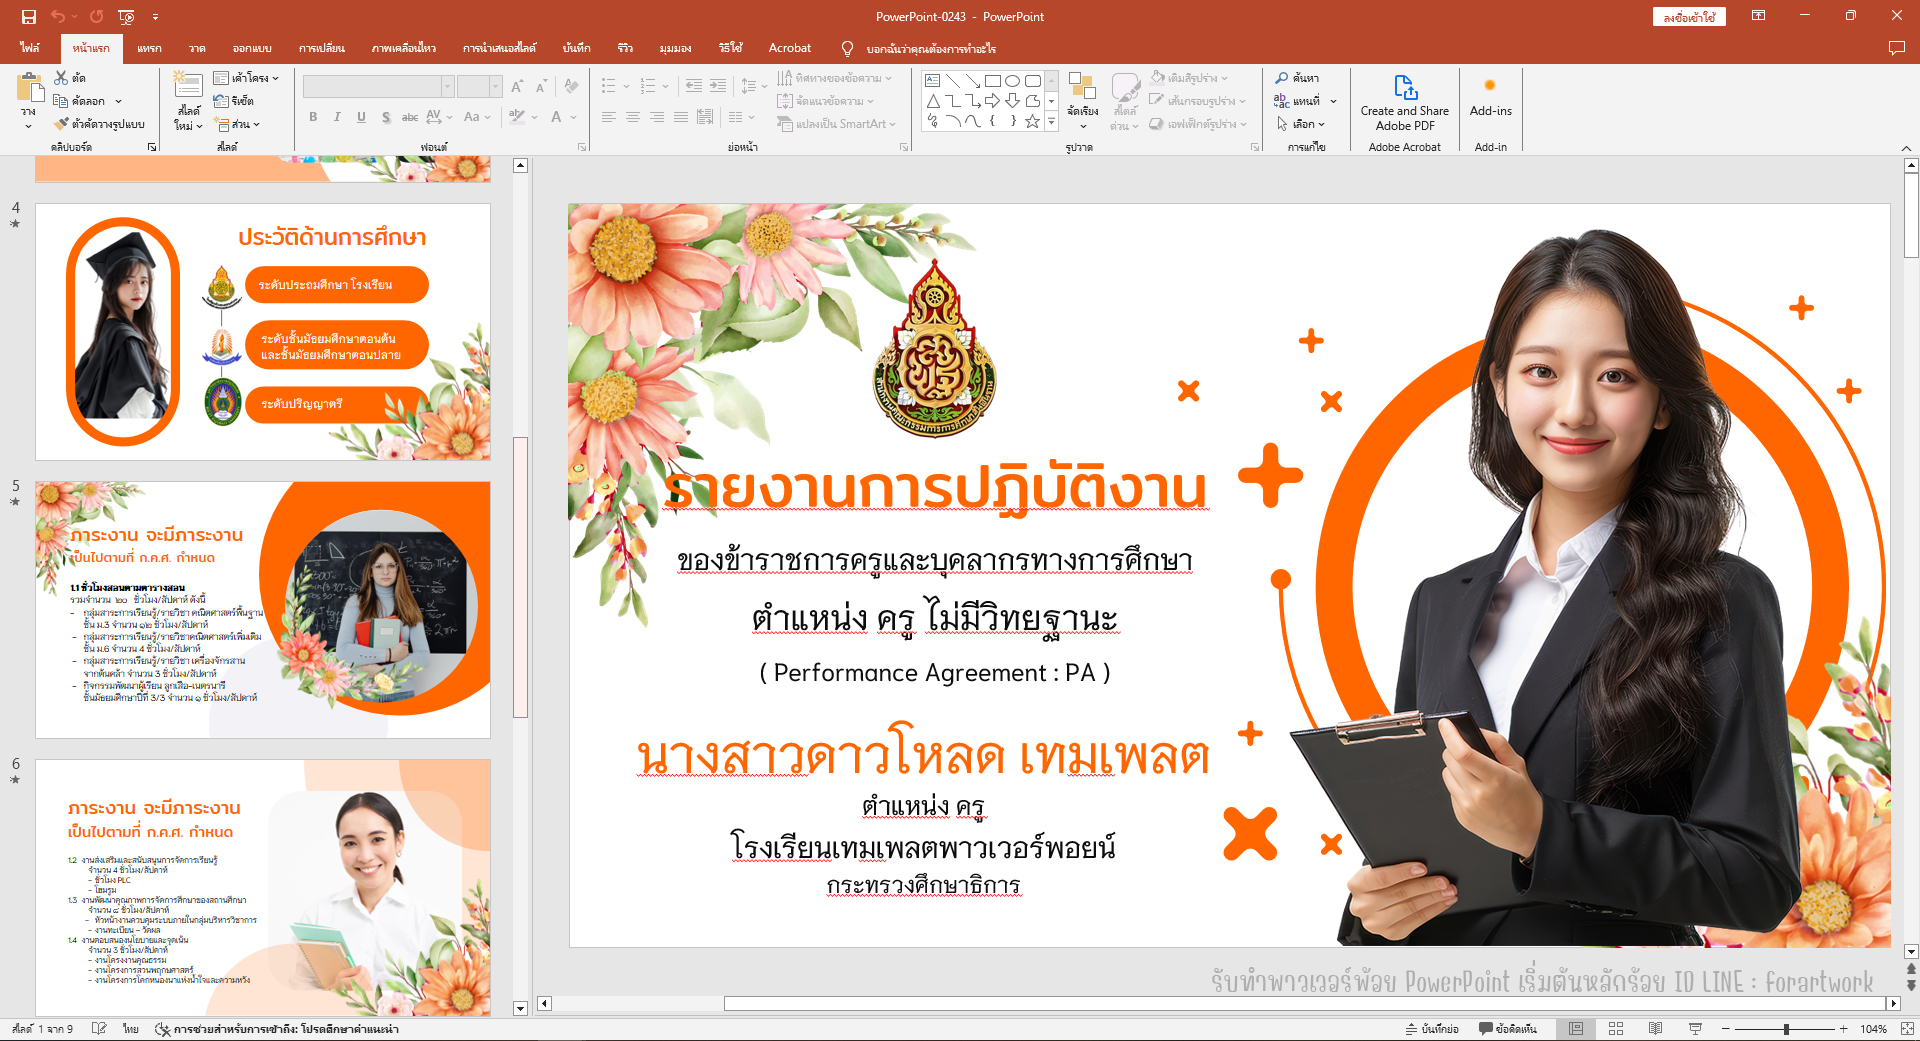Click the sign in (ลงชื่อเข้าใช้) button
This screenshot has width=1920, height=1041.
point(1689,17)
